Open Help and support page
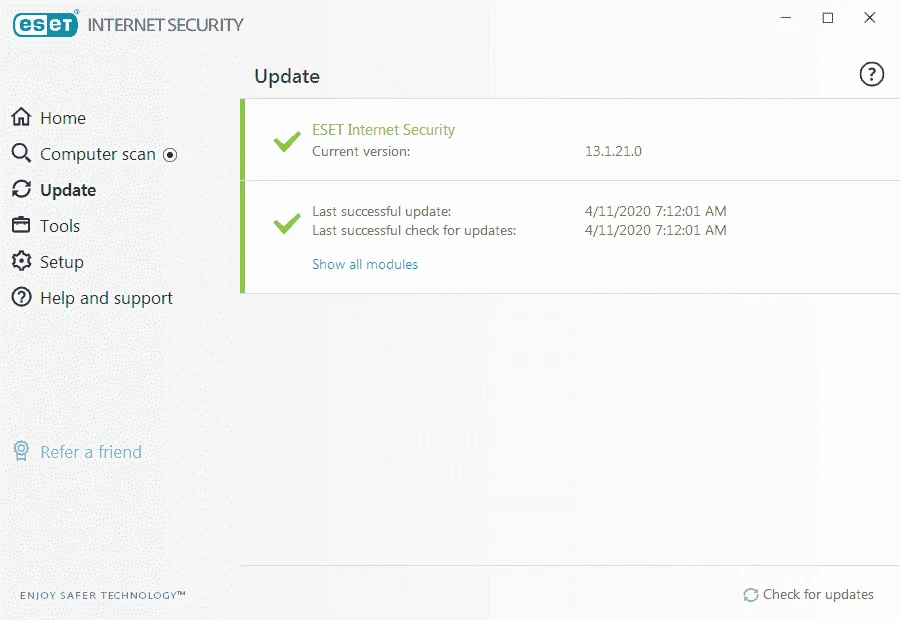 point(106,299)
